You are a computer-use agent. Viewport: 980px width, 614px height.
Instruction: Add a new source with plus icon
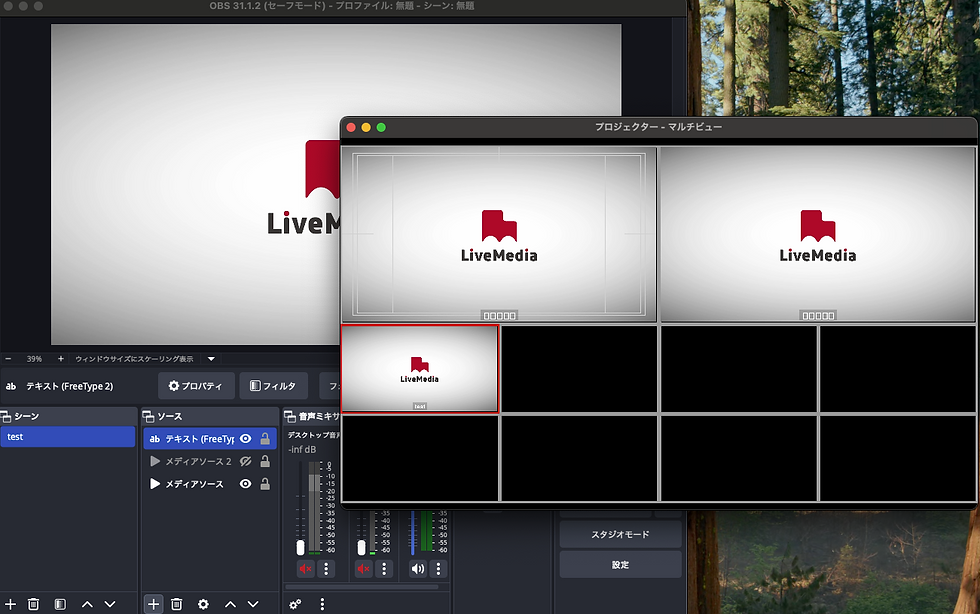(154, 604)
